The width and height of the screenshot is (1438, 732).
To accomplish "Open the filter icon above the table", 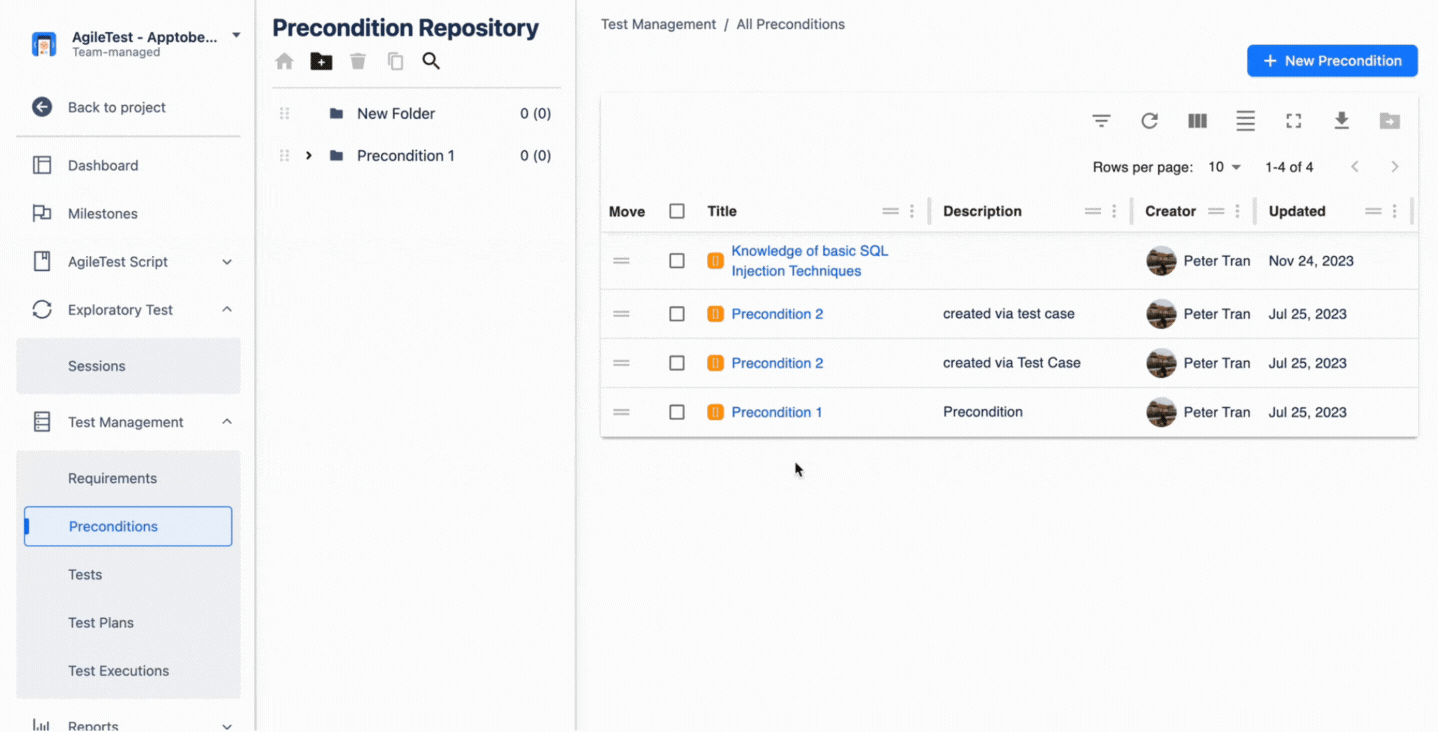I will [1101, 121].
